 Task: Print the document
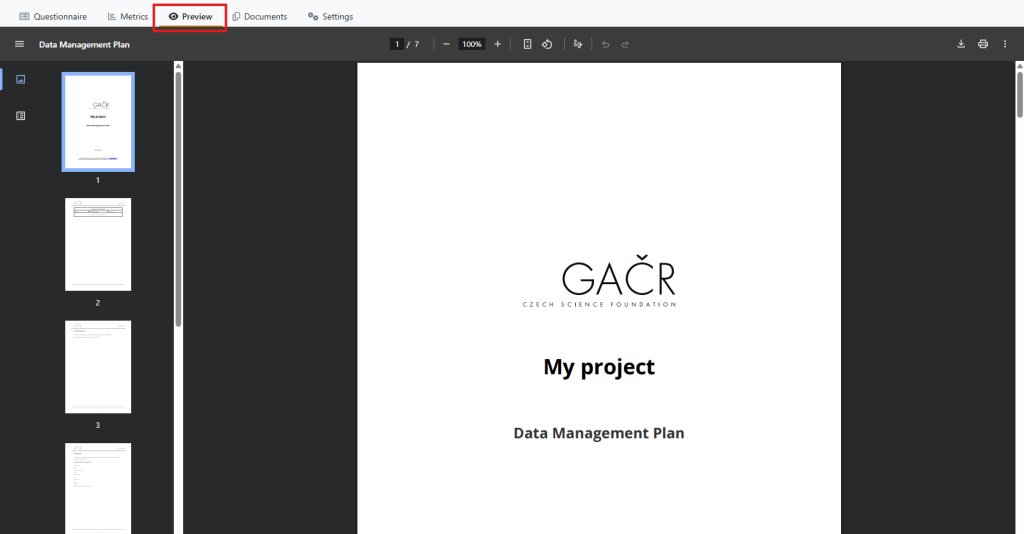(x=983, y=44)
